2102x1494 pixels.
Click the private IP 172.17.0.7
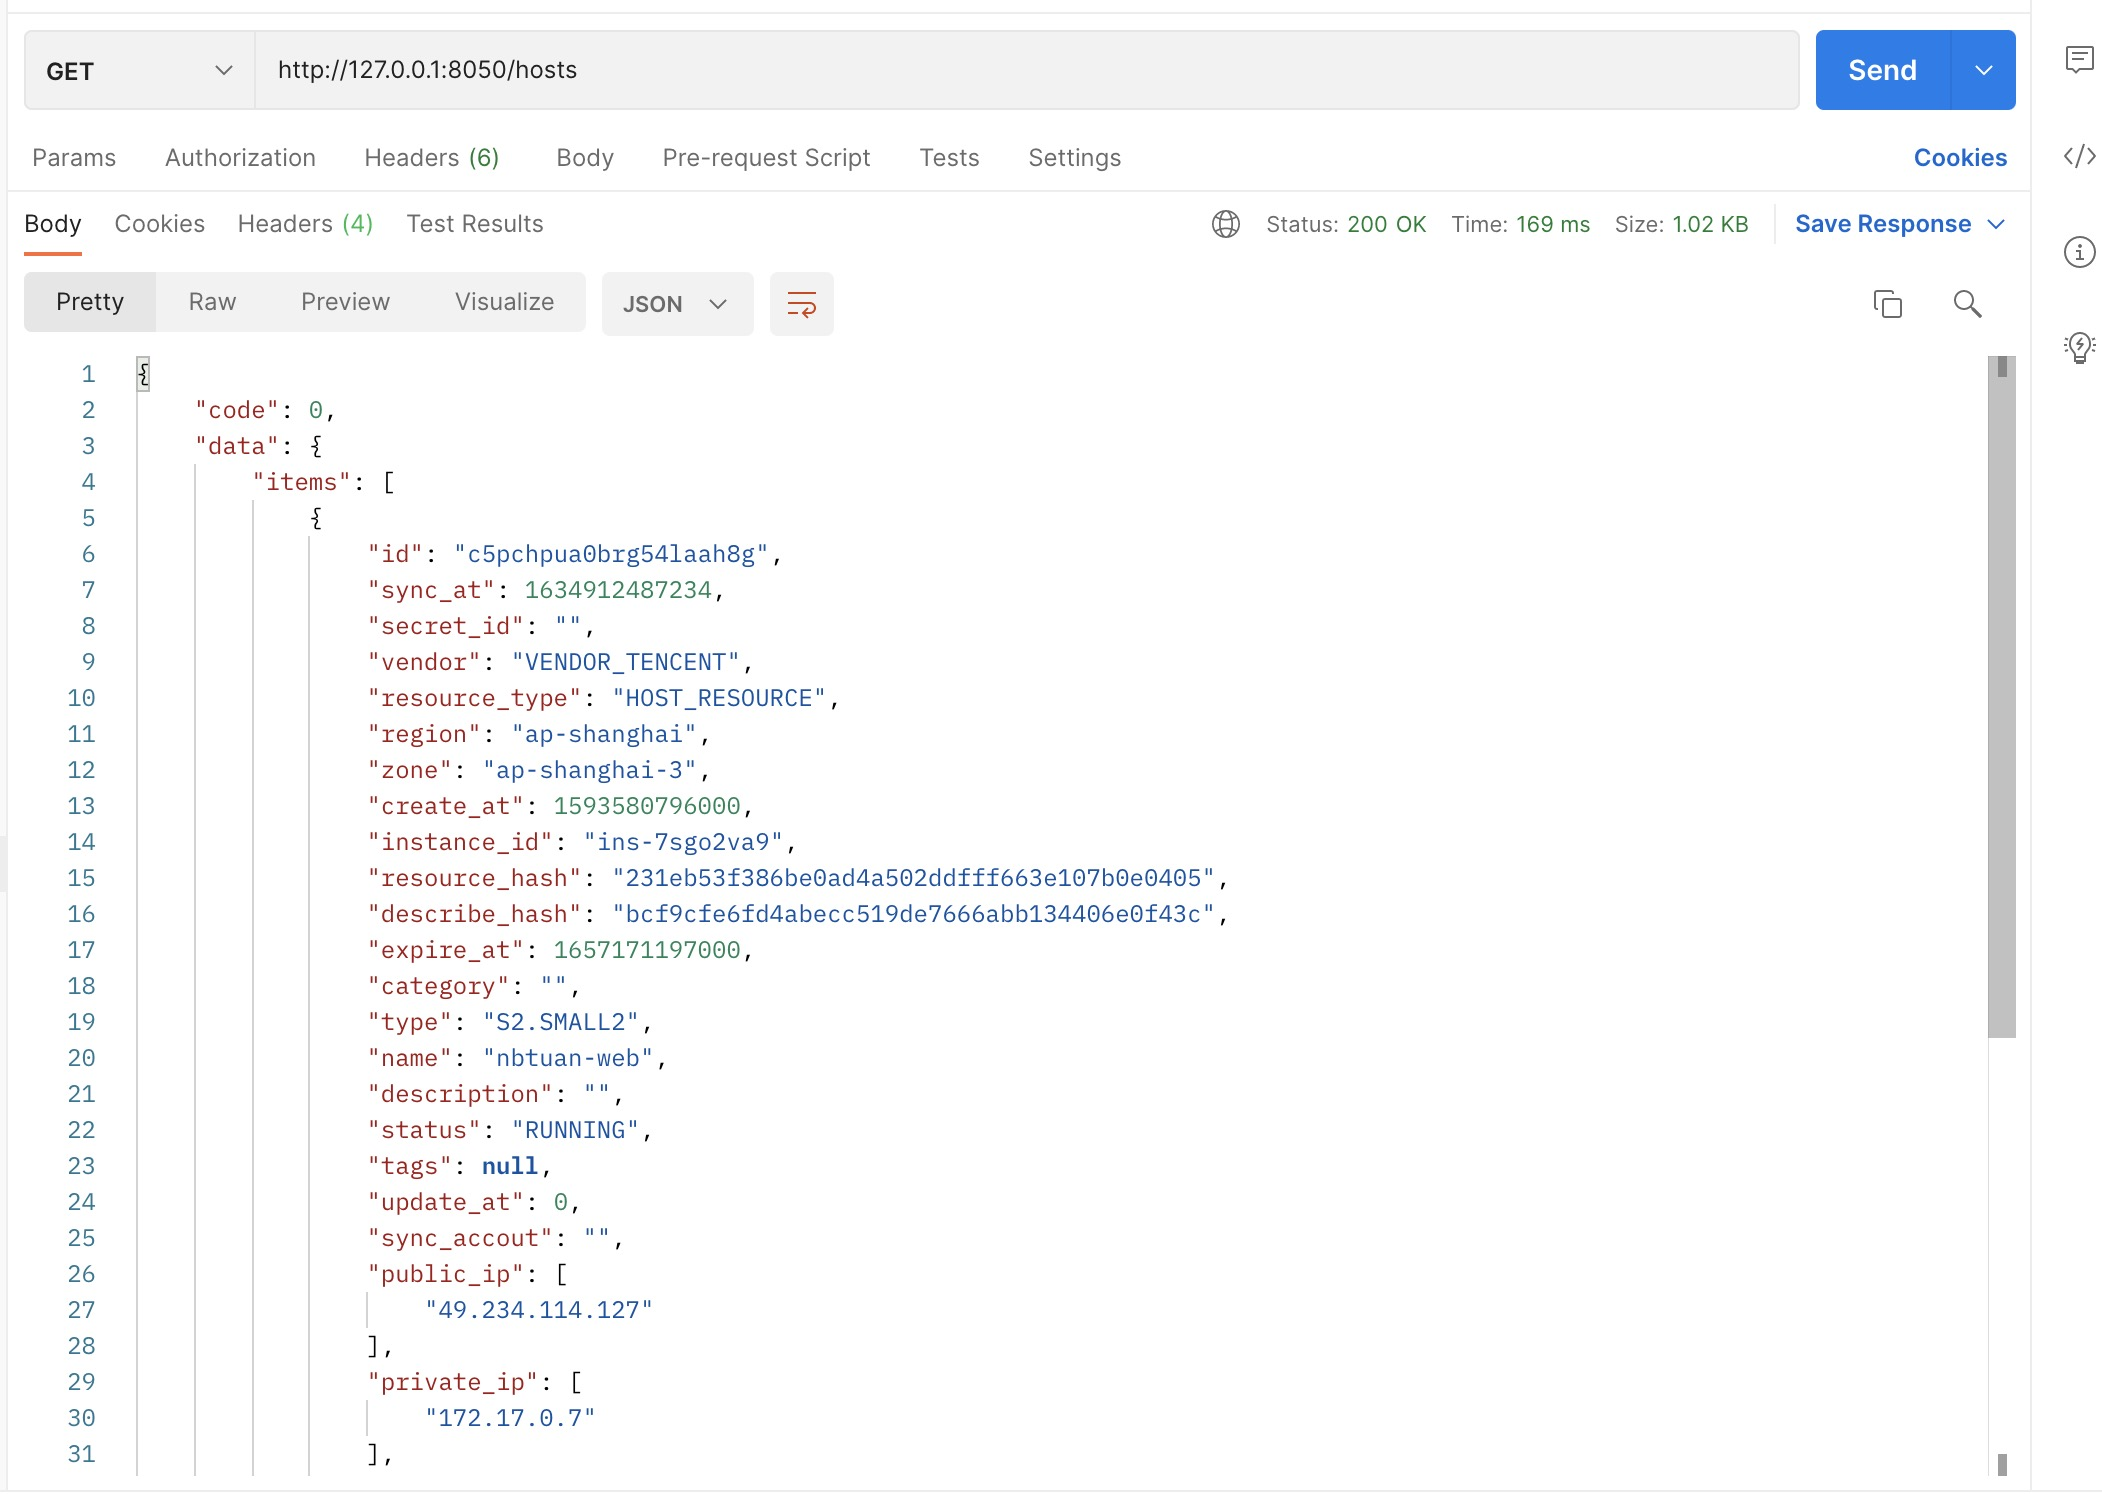pyautogui.click(x=510, y=1418)
